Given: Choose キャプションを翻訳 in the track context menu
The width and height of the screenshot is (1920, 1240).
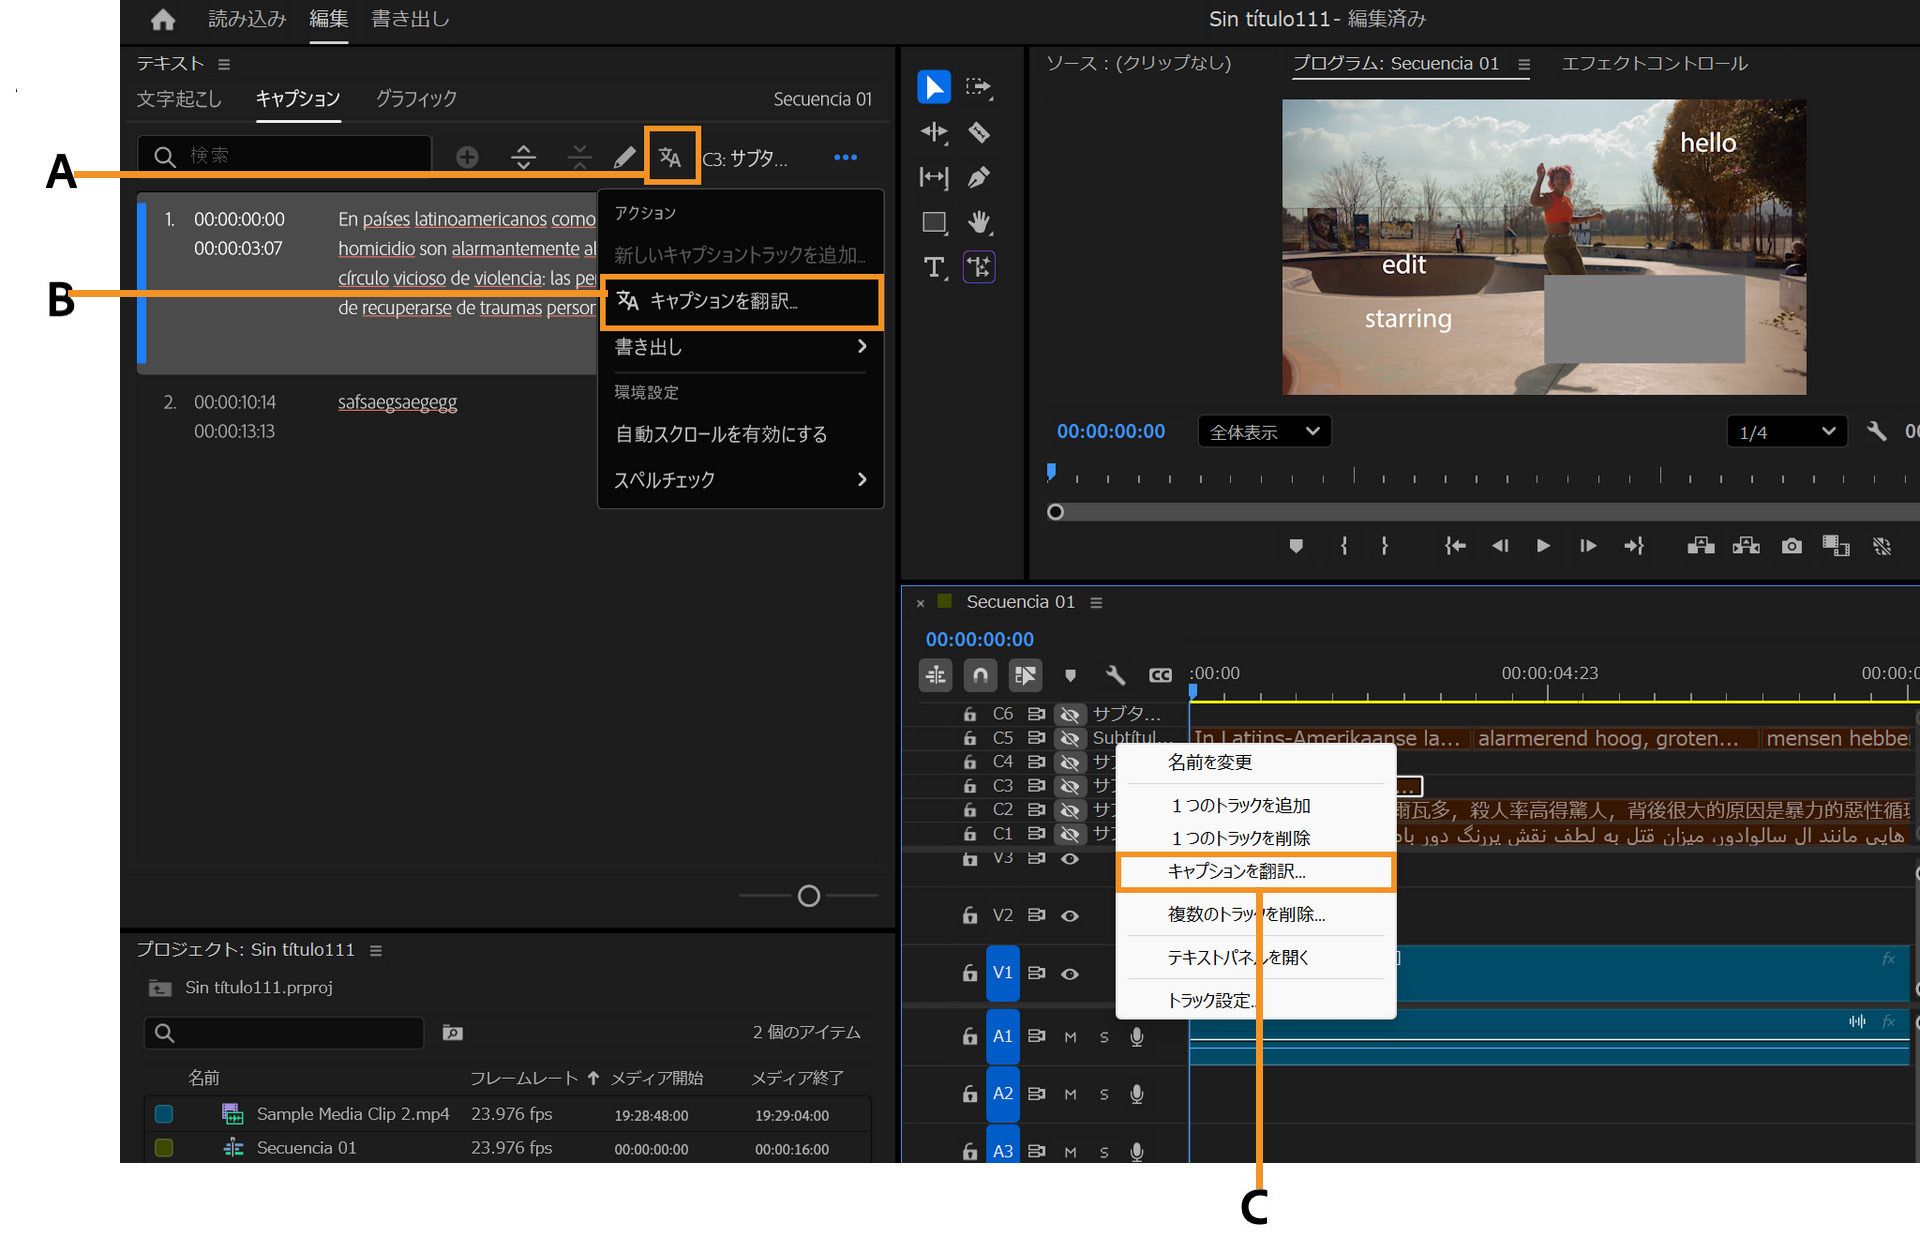Looking at the screenshot, I should pos(1235,872).
